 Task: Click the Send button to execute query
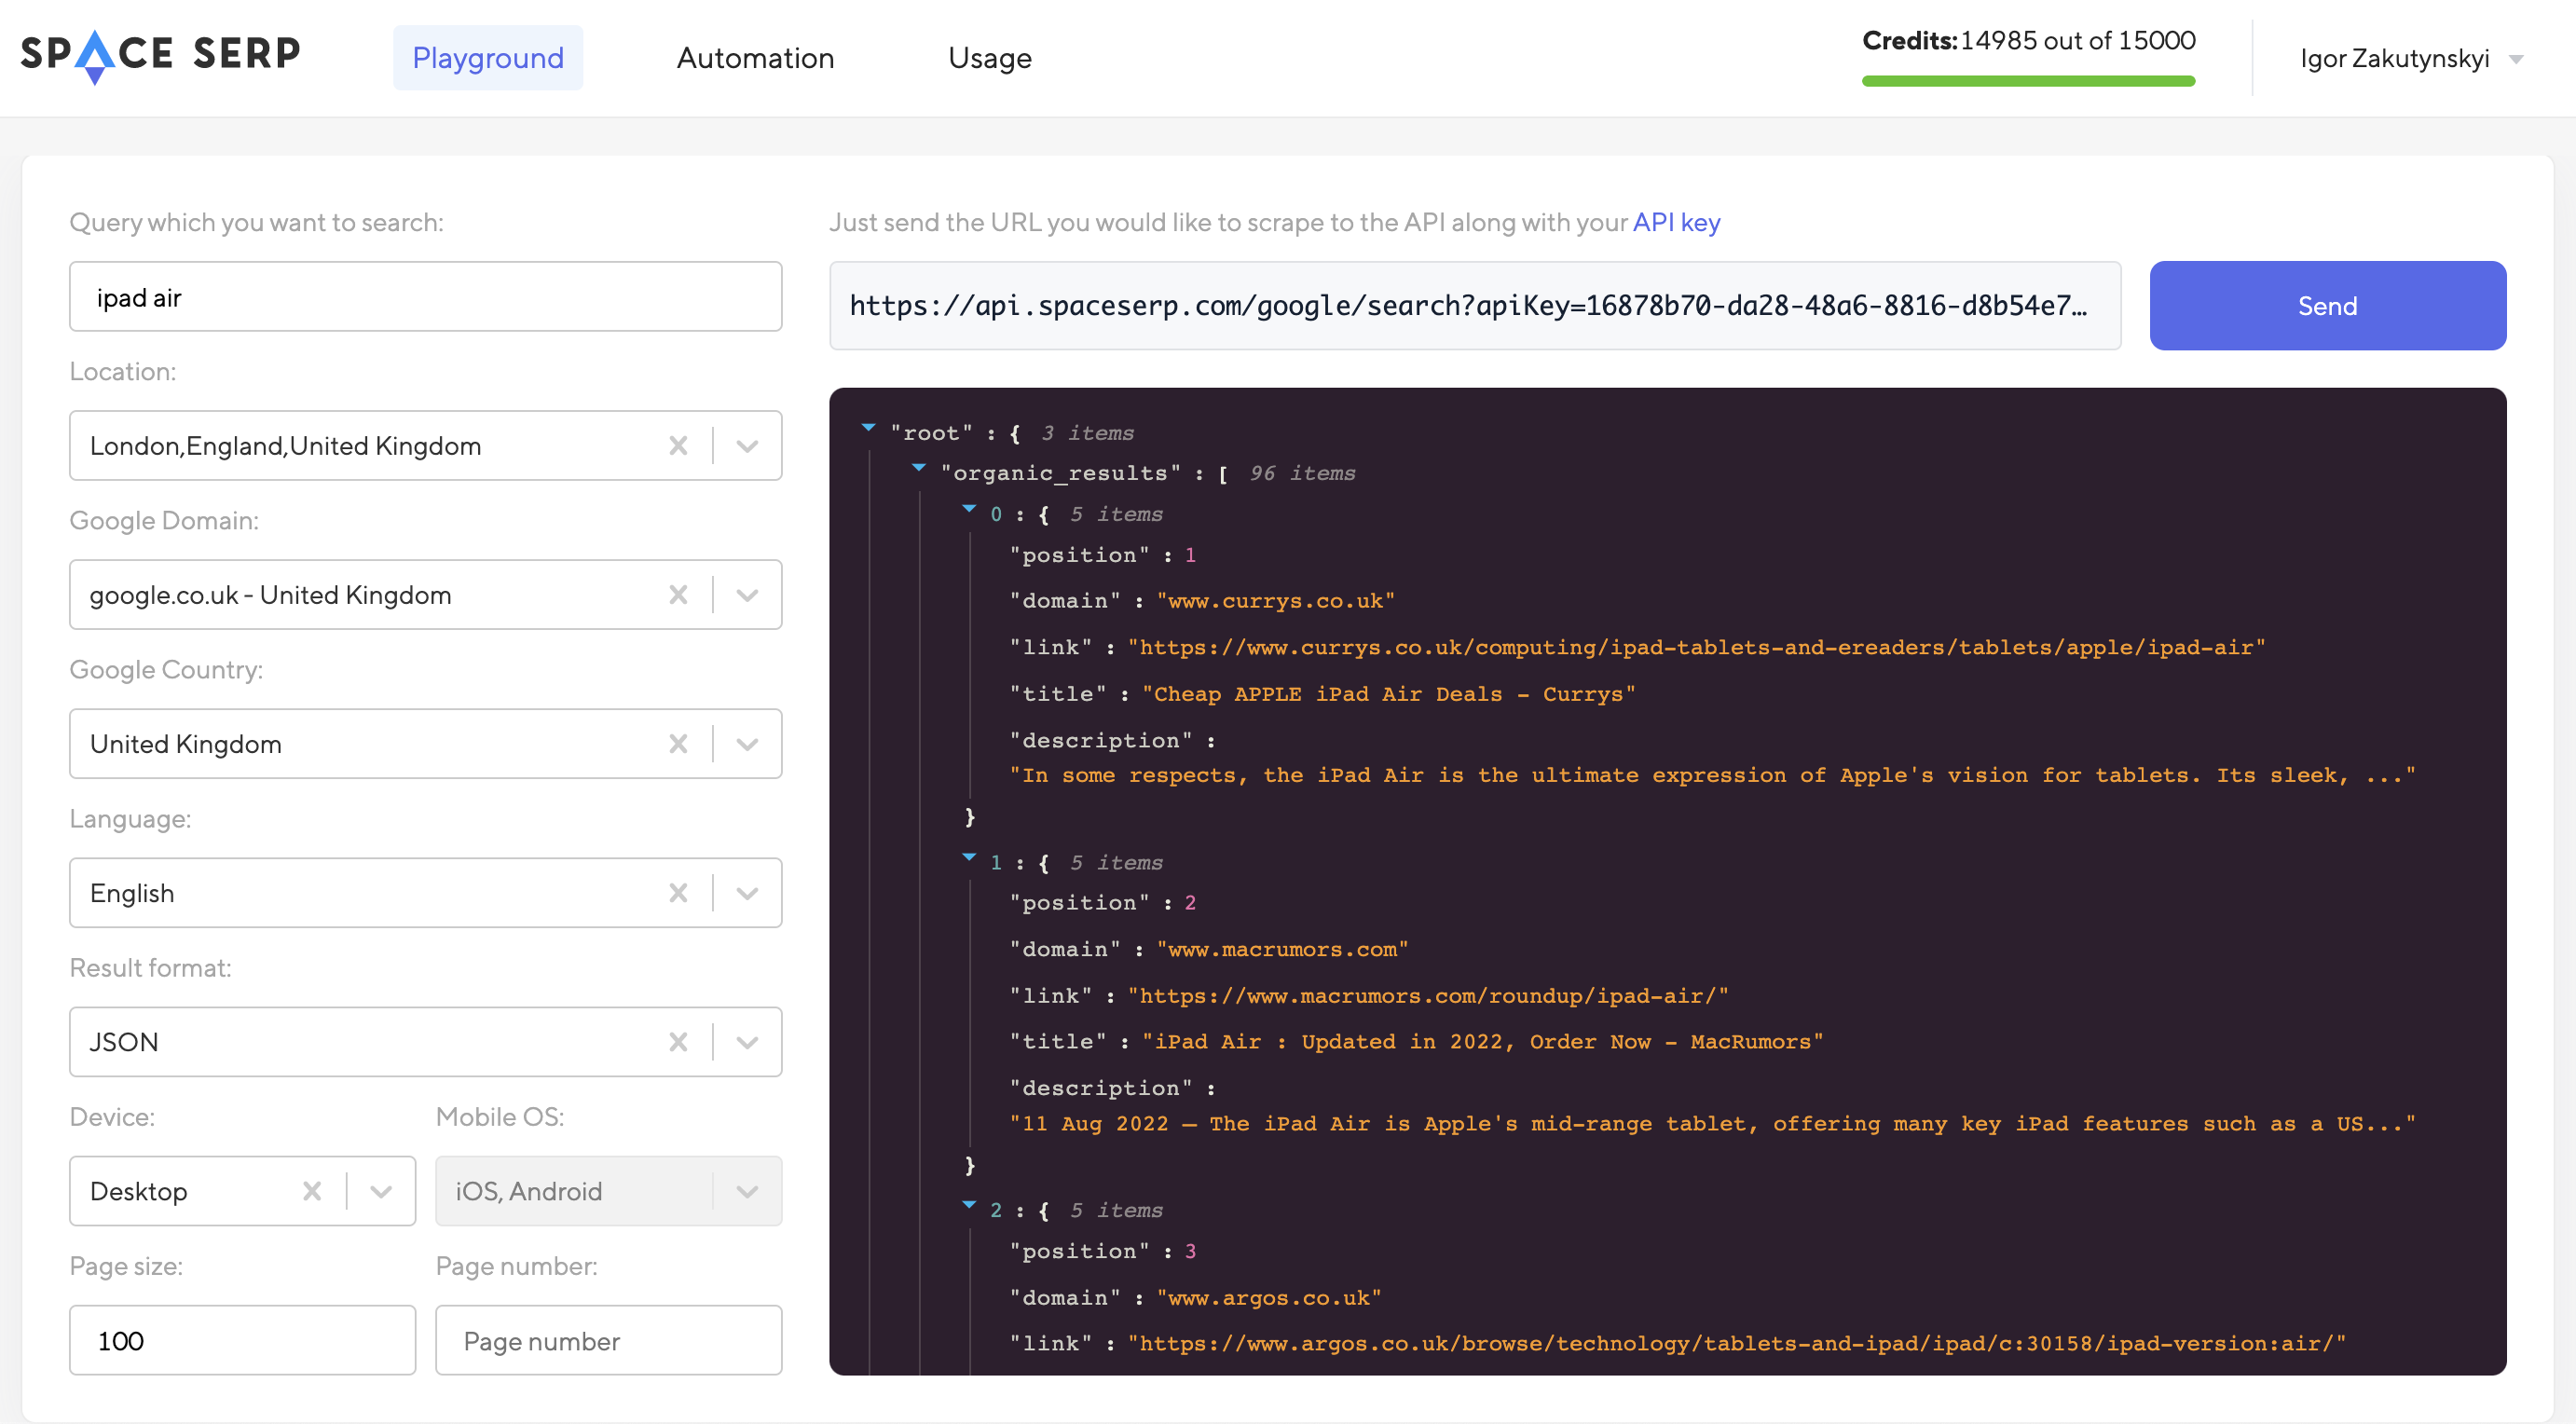2327,305
